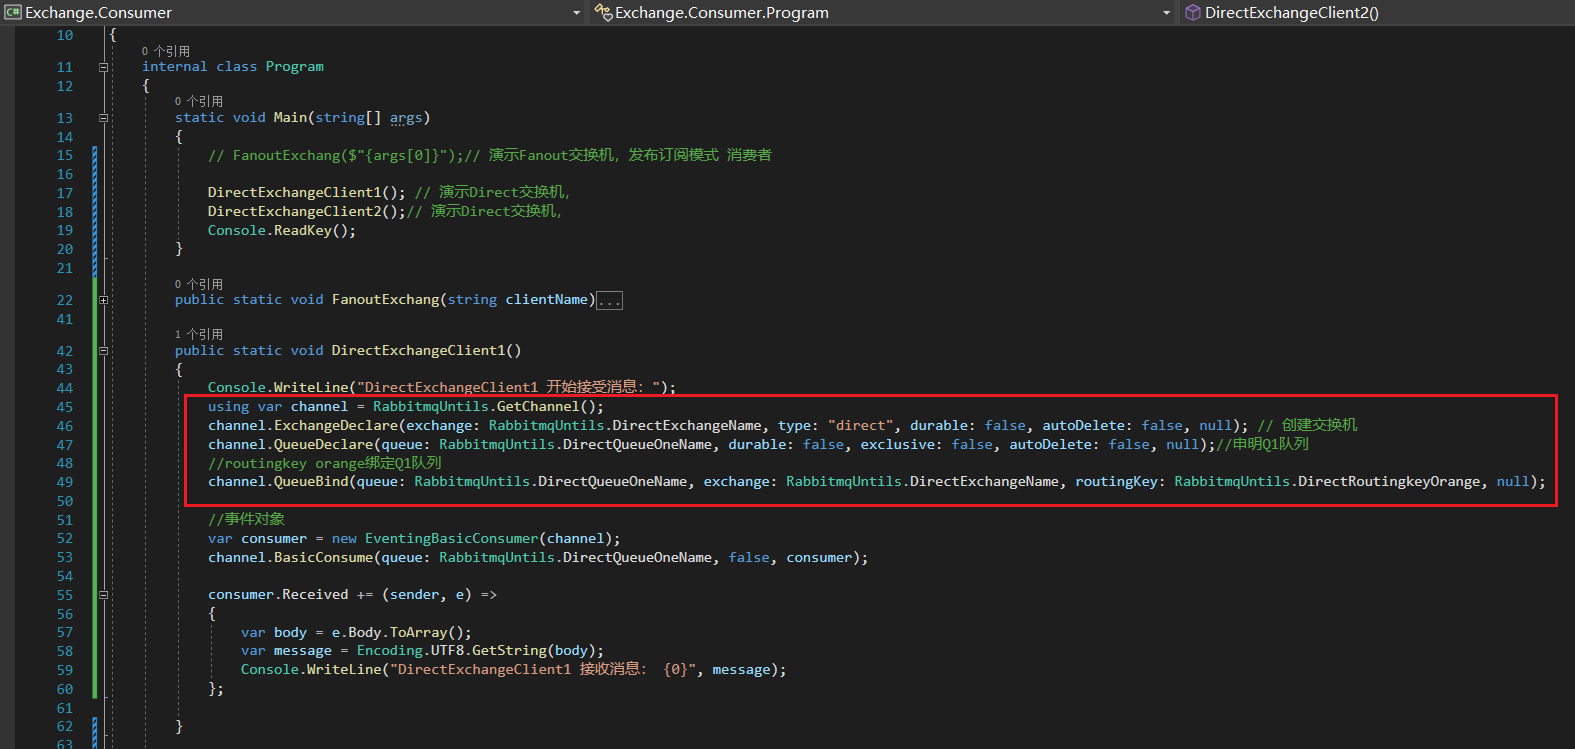Viewport: 1575px width, 749px height.
Task: Click line number 10 in the margin
Action: 65,35
